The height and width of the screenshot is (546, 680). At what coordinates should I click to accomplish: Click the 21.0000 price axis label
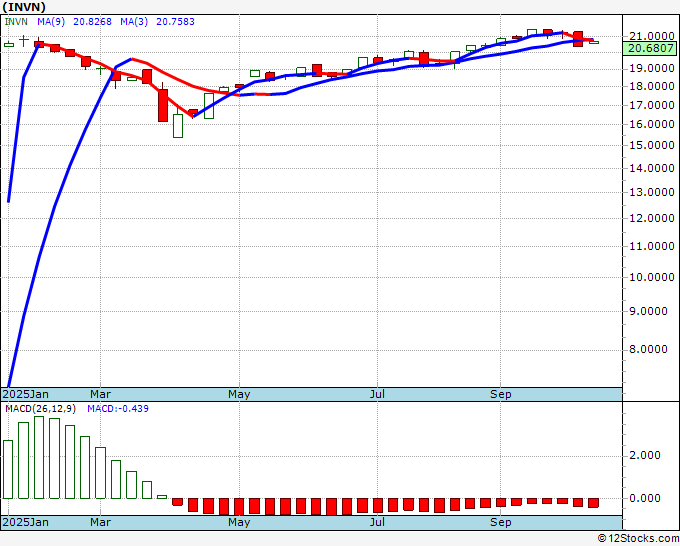pos(651,36)
